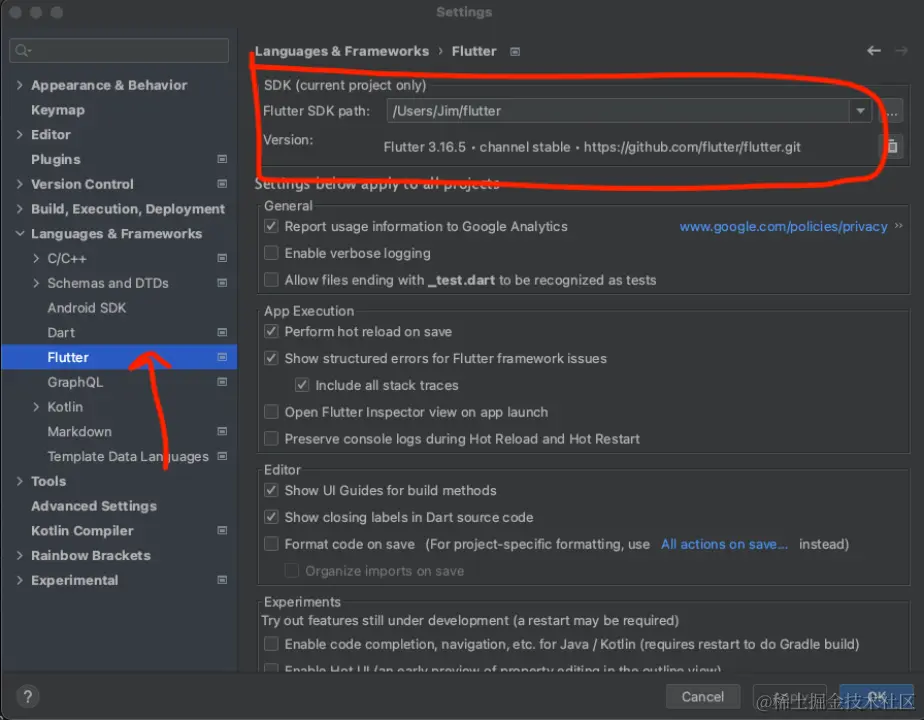The width and height of the screenshot is (924, 720).
Task: Click the search field in Settings sidebar
Action: 119,51
